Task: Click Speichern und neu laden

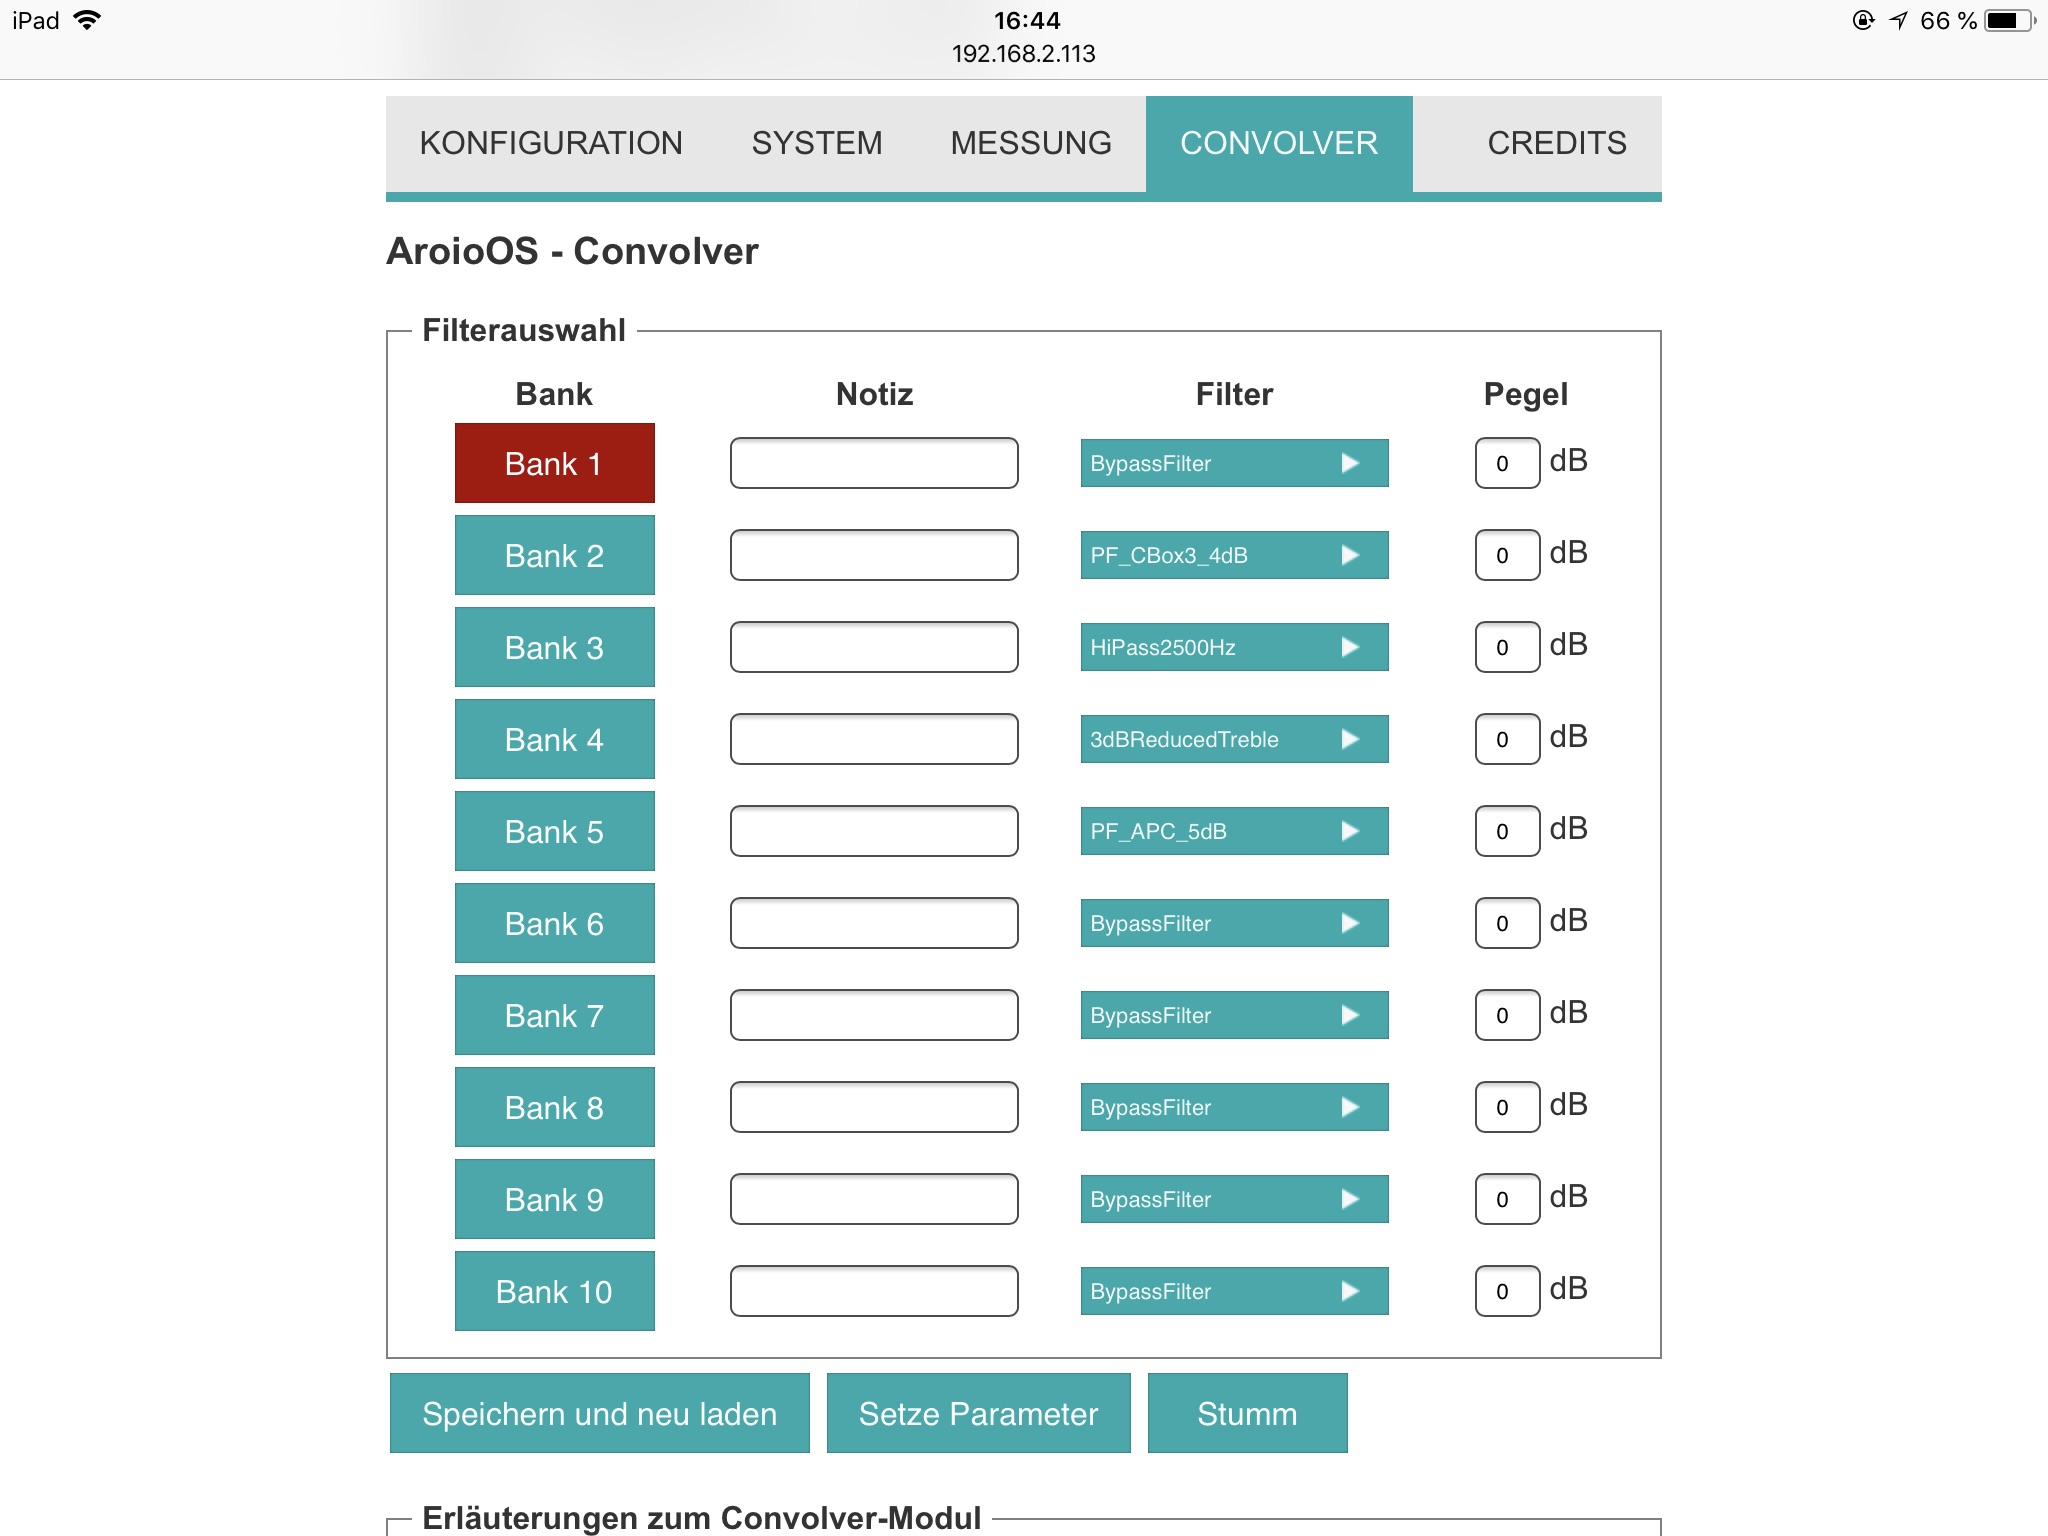Action: [x=599, y=1413]
